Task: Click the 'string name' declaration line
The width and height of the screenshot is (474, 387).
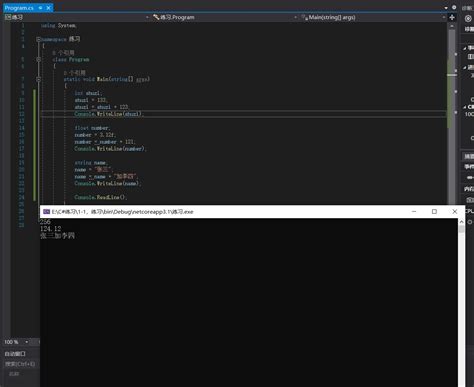Action: click(91, 163)
